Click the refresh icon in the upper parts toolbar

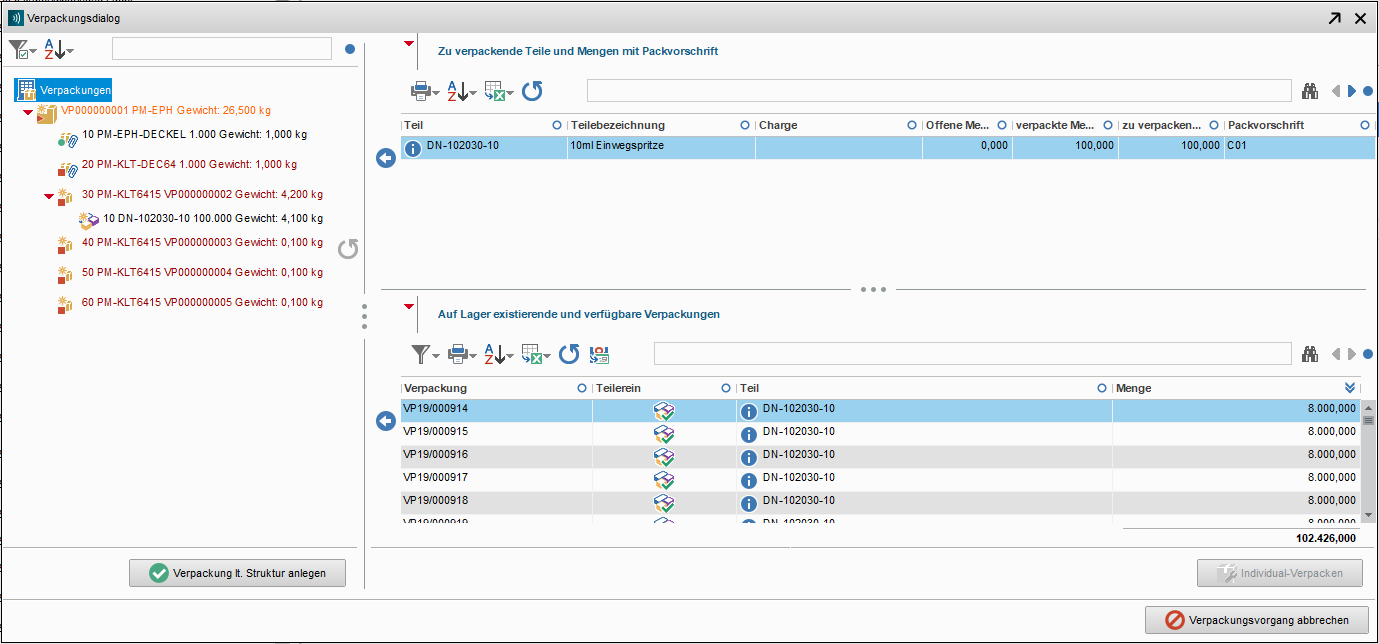pos(532,91)
